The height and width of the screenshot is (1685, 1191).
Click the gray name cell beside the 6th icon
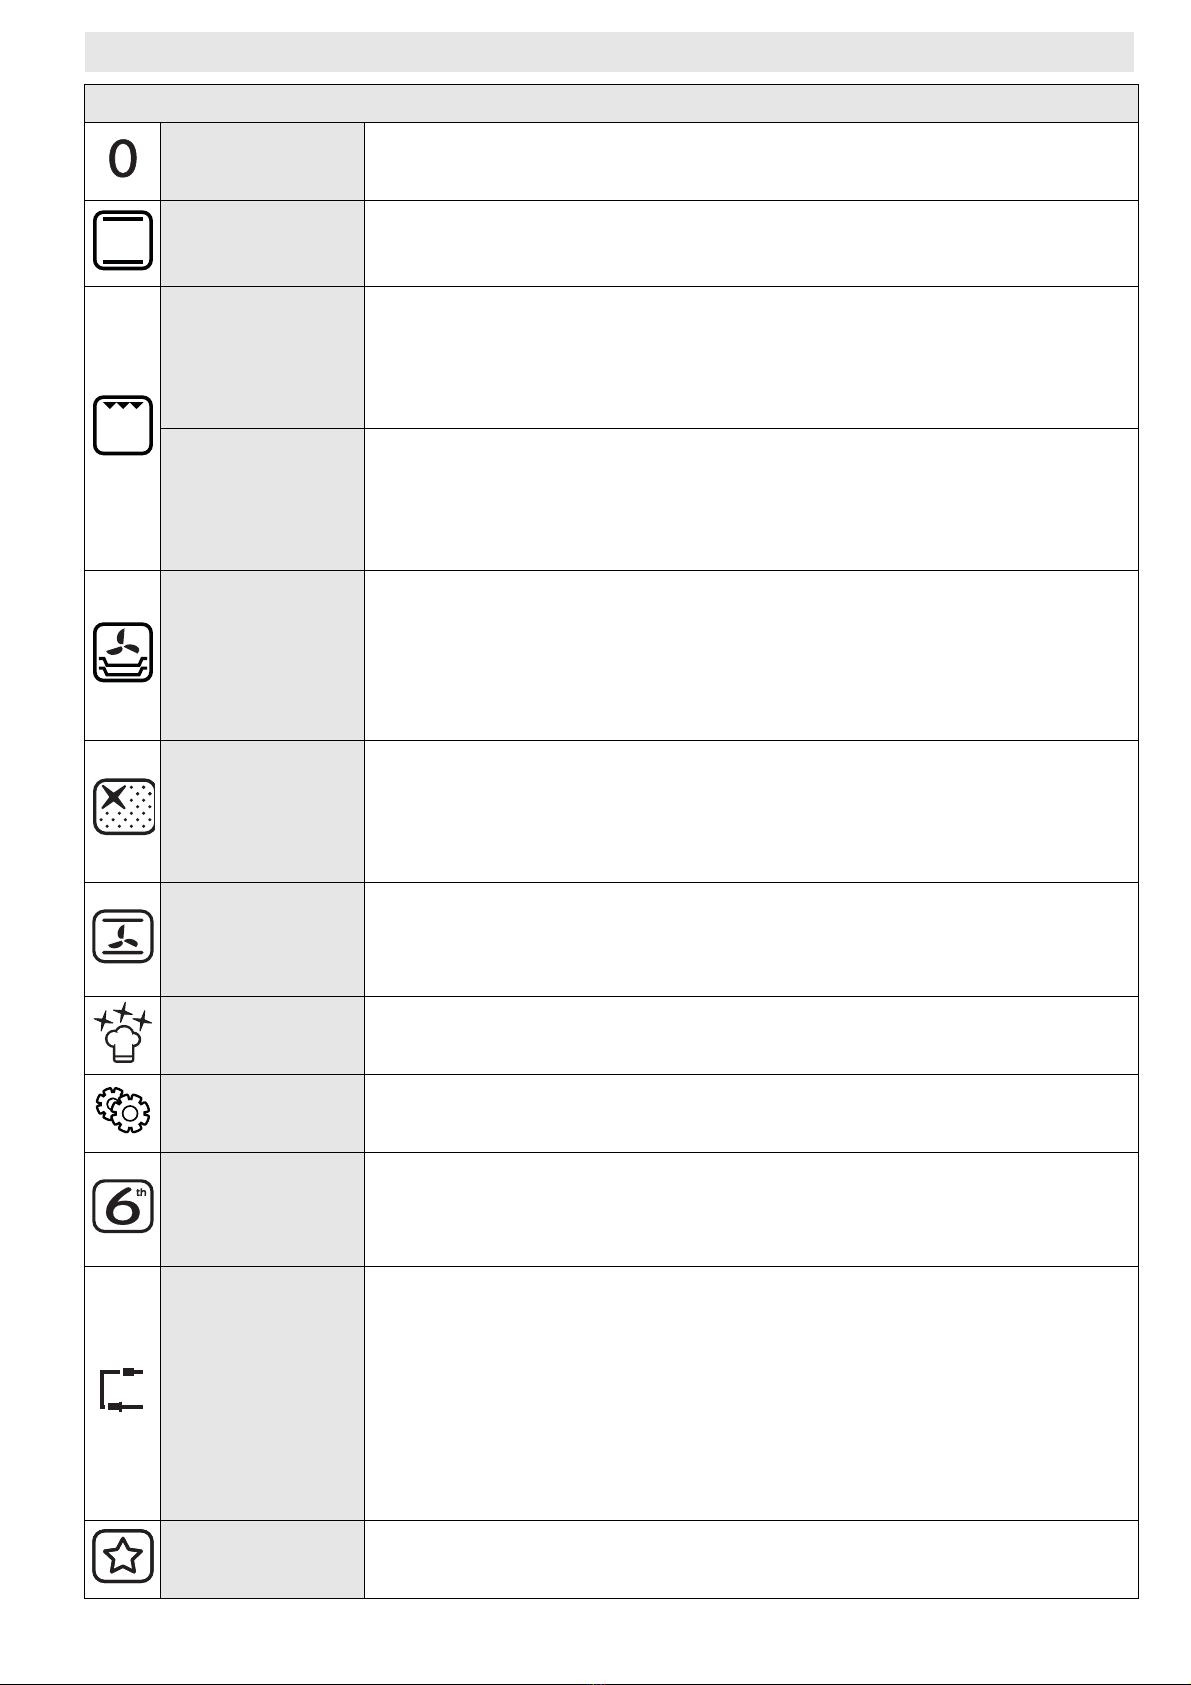tap(262, 1209)
